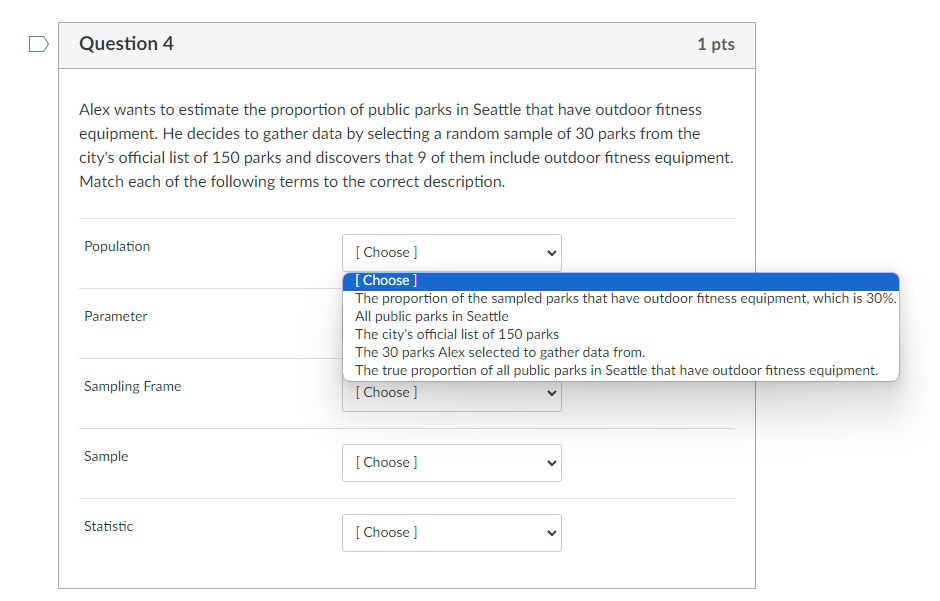Click the "Question 4" heading
Image resolution: width=940 pixels, height=601 pixels.
[126, 44]
